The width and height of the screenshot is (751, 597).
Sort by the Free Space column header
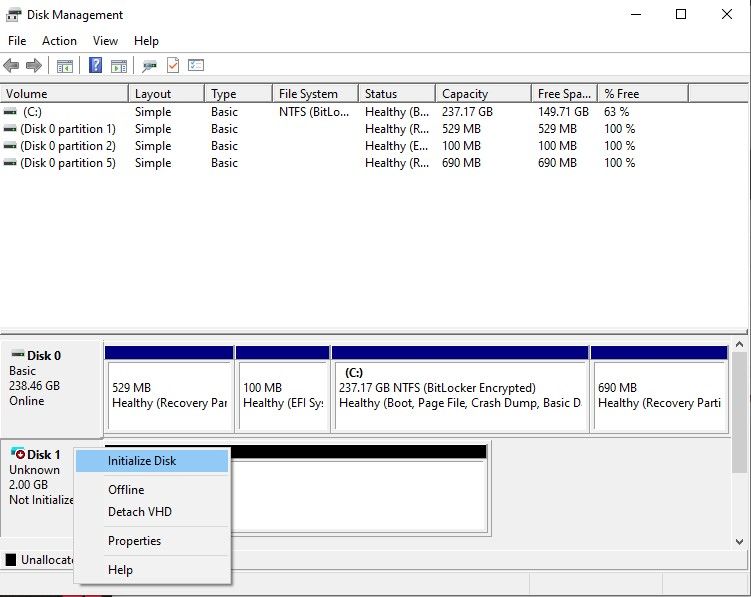565,93
